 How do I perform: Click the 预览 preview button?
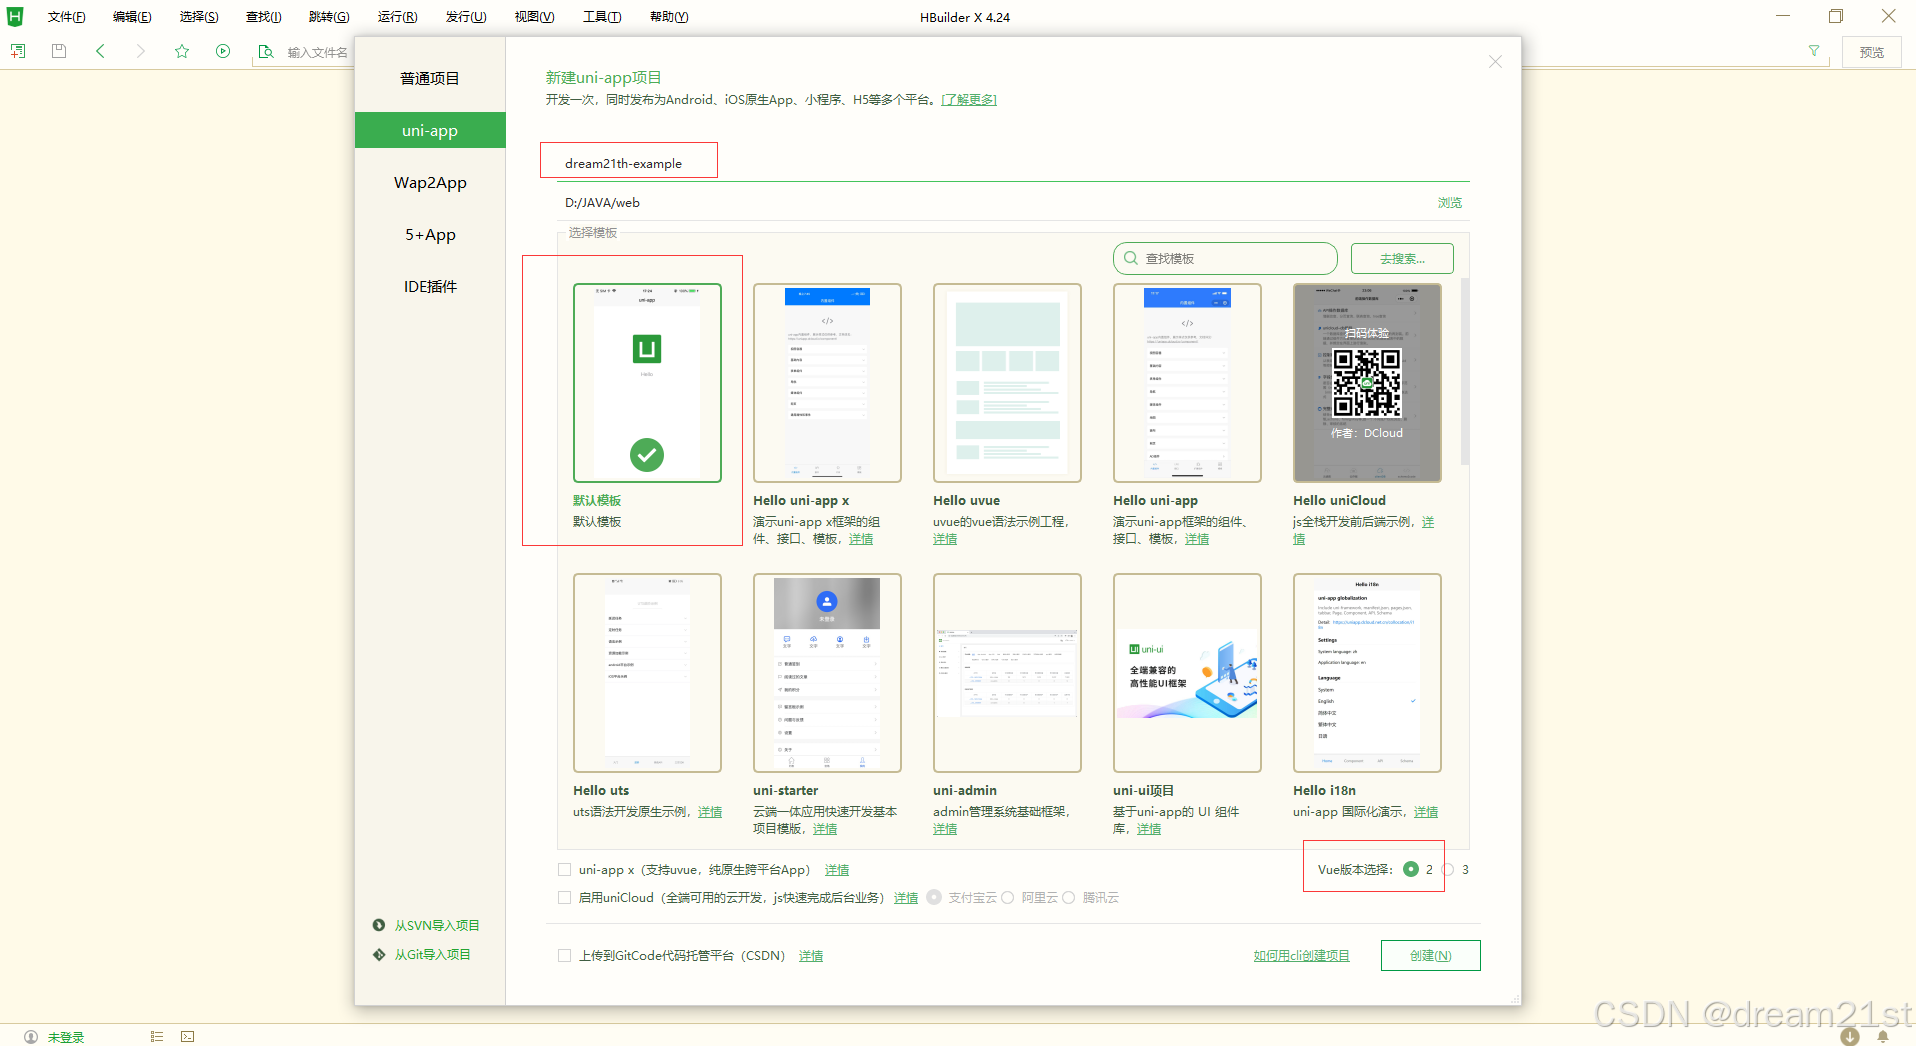pos(1871,52)
